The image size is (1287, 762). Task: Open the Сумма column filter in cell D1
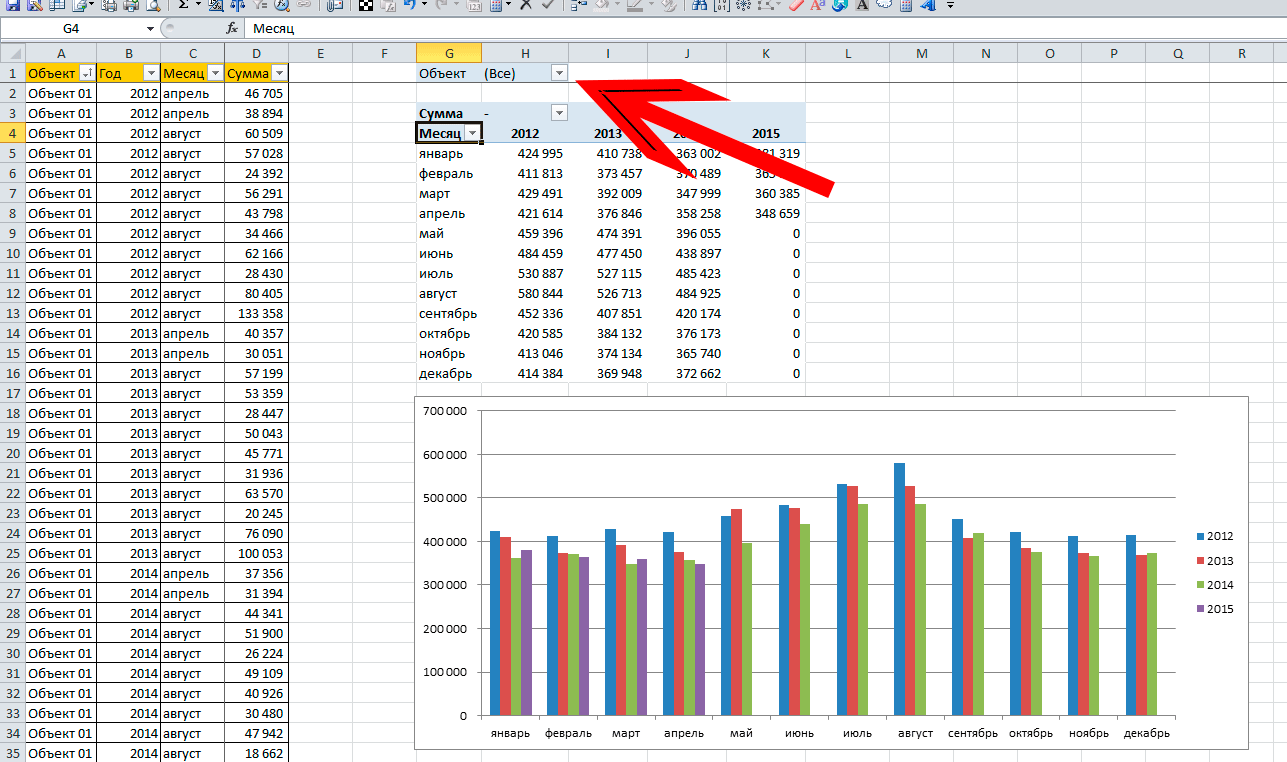coord(279,73)
